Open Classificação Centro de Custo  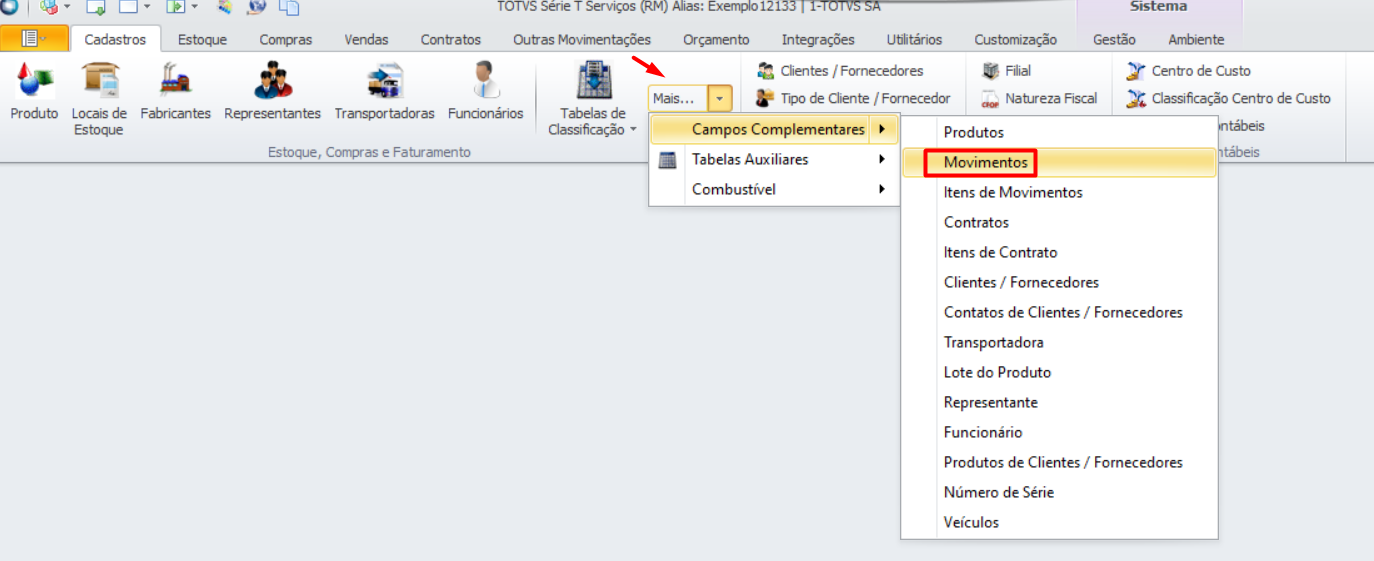coord(1229,98)
